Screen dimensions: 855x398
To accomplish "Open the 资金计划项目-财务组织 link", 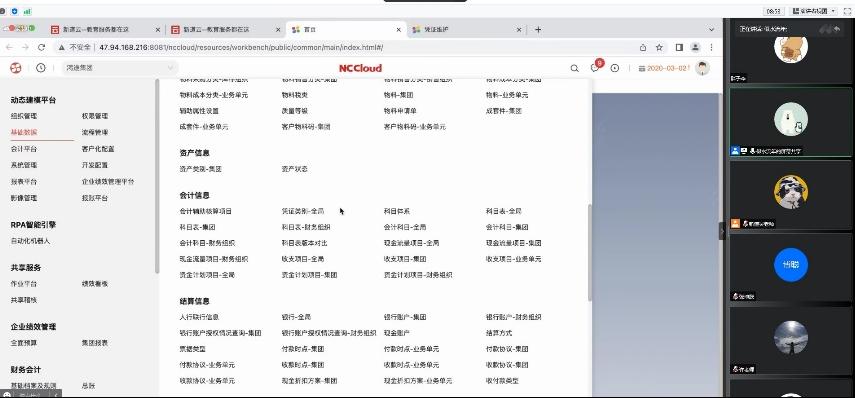I will (418, 275).
